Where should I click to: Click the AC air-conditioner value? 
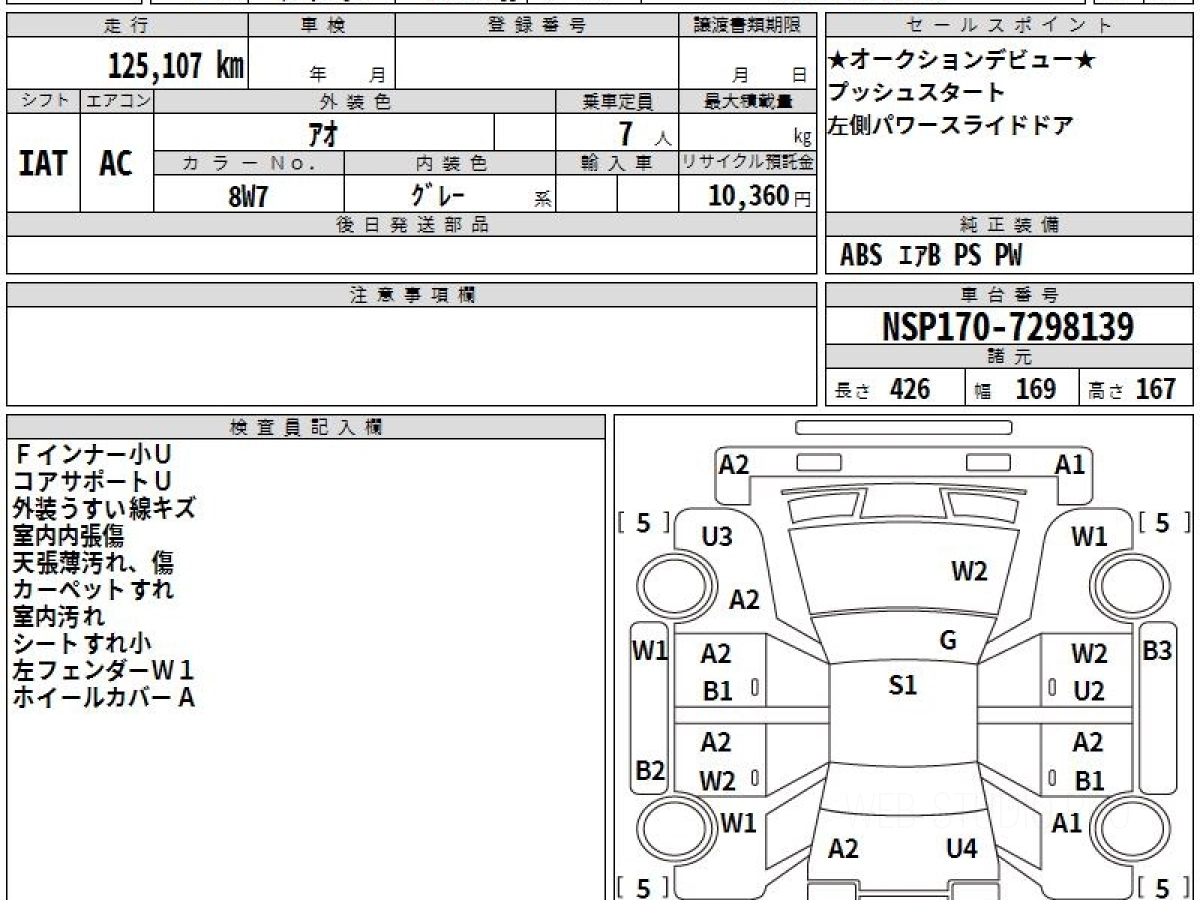pyautogui.click(x=116, y=163)
